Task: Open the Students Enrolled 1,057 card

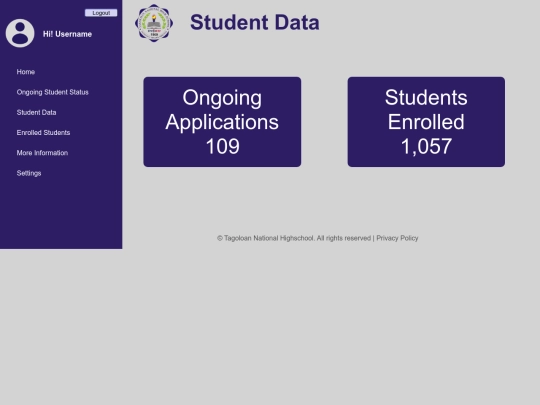Action: tap(426, 122)
